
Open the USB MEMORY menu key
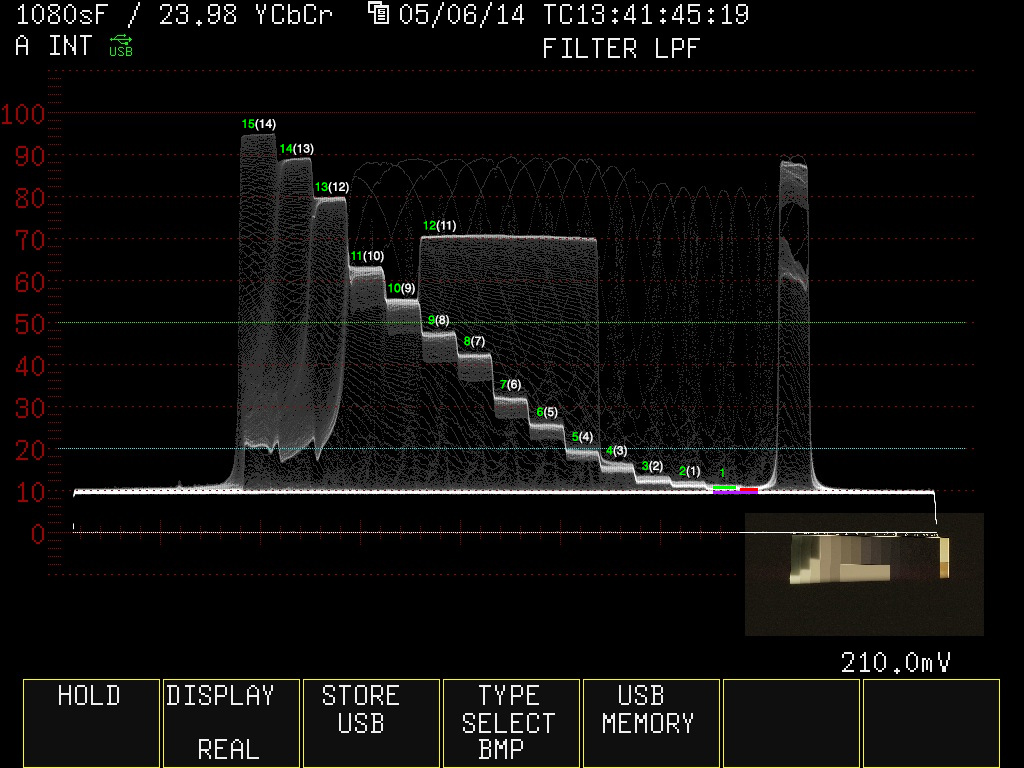pyautogui.click(x=650, y=723)
